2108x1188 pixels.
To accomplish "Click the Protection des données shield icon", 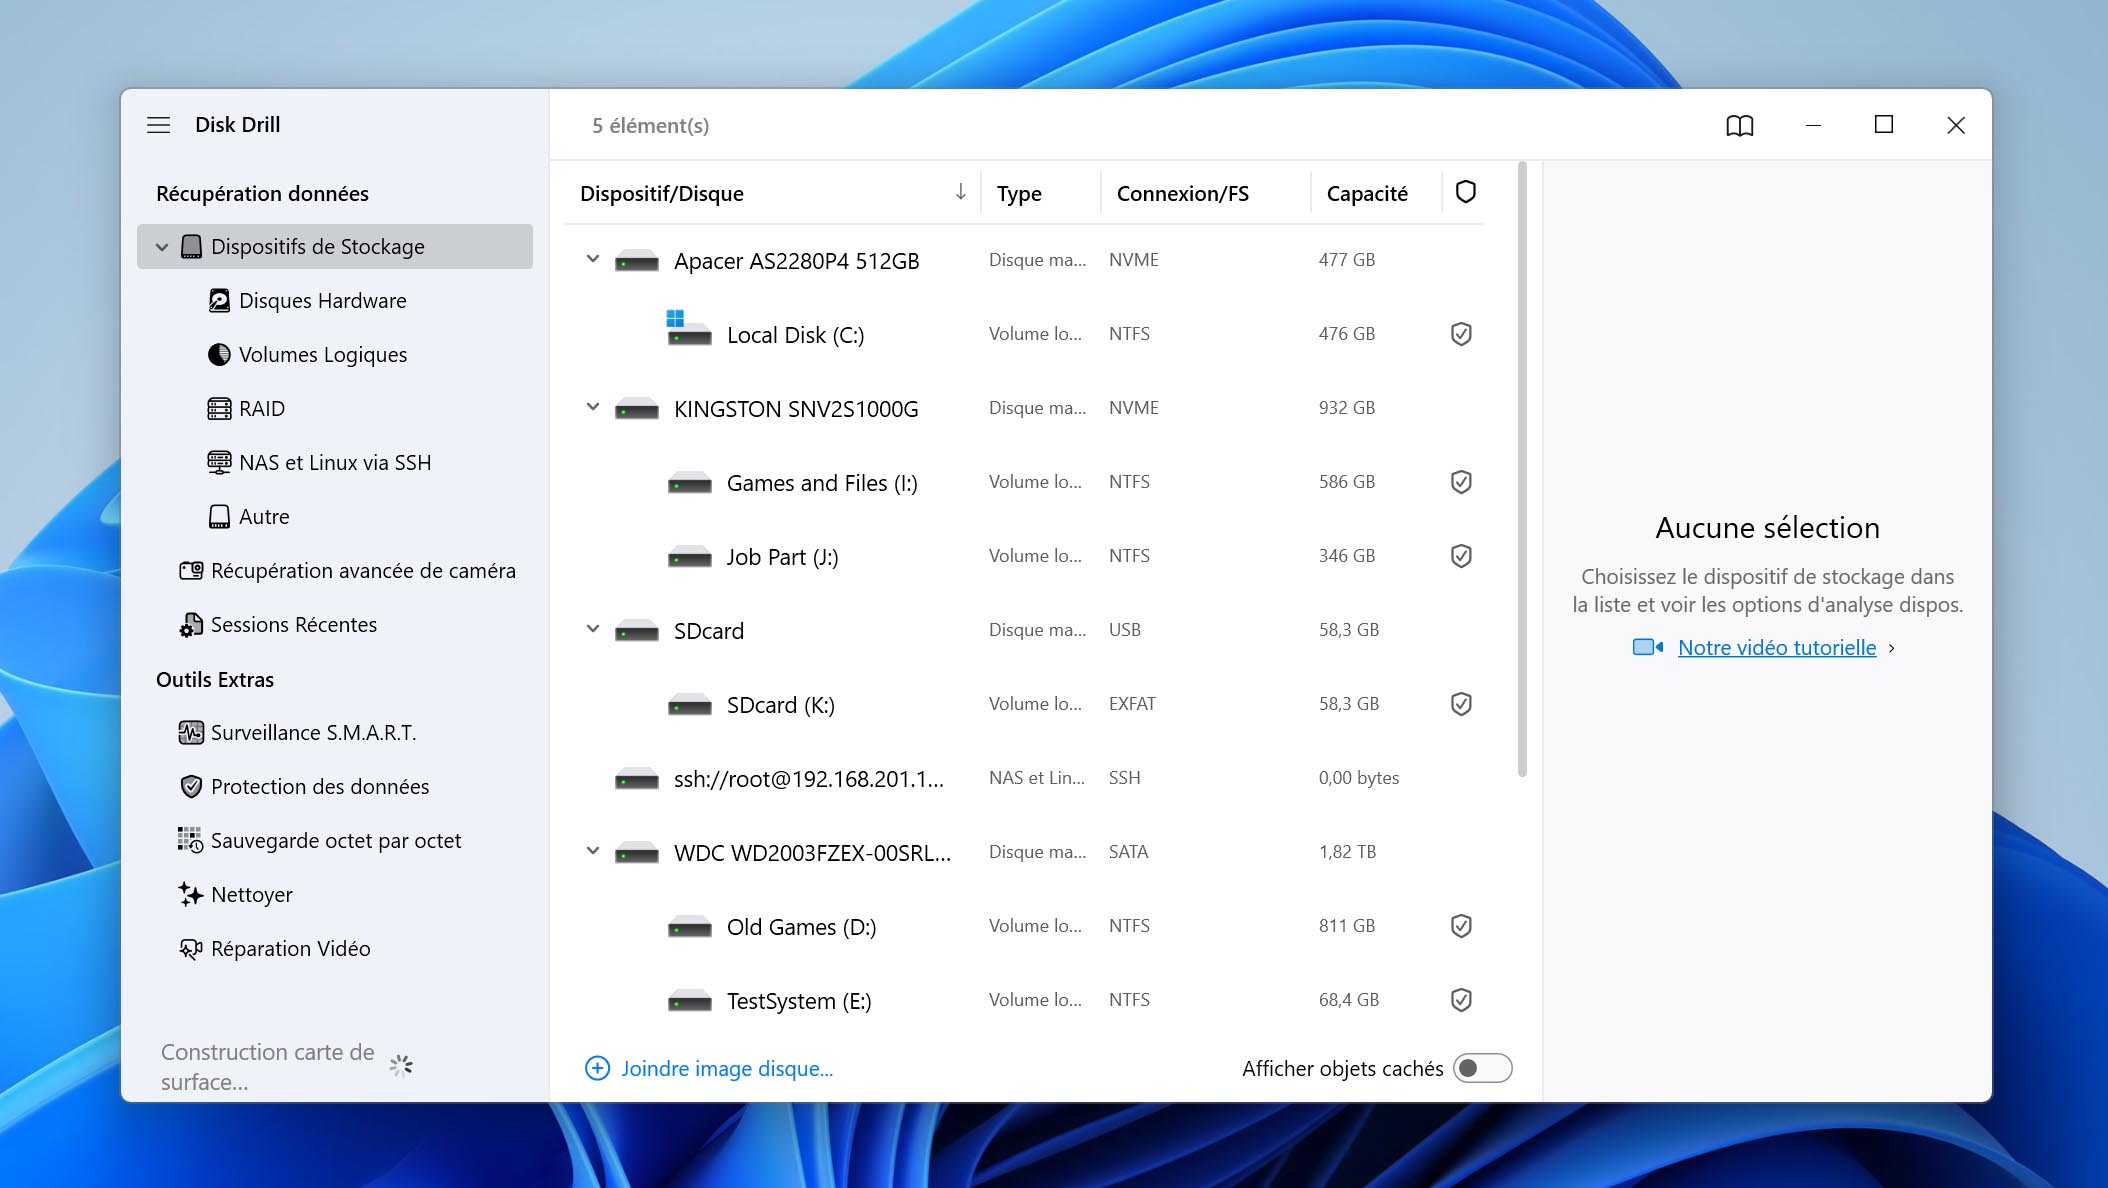I will [191, 787].
